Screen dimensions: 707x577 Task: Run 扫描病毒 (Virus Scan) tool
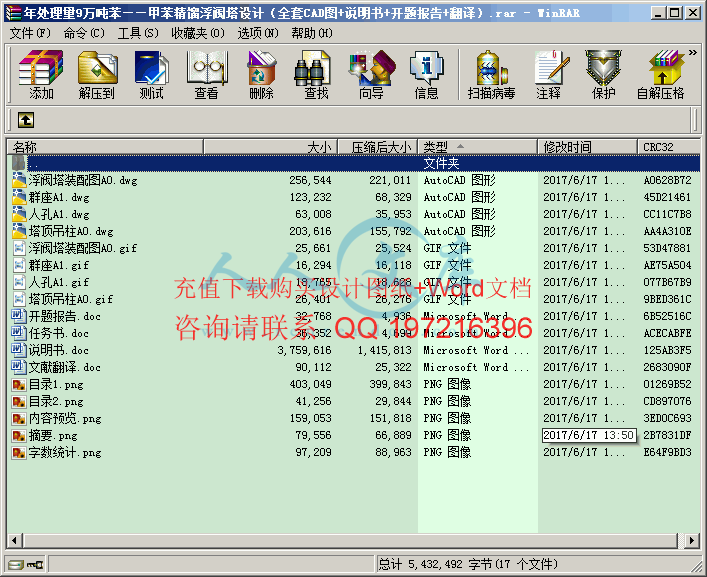491,75
